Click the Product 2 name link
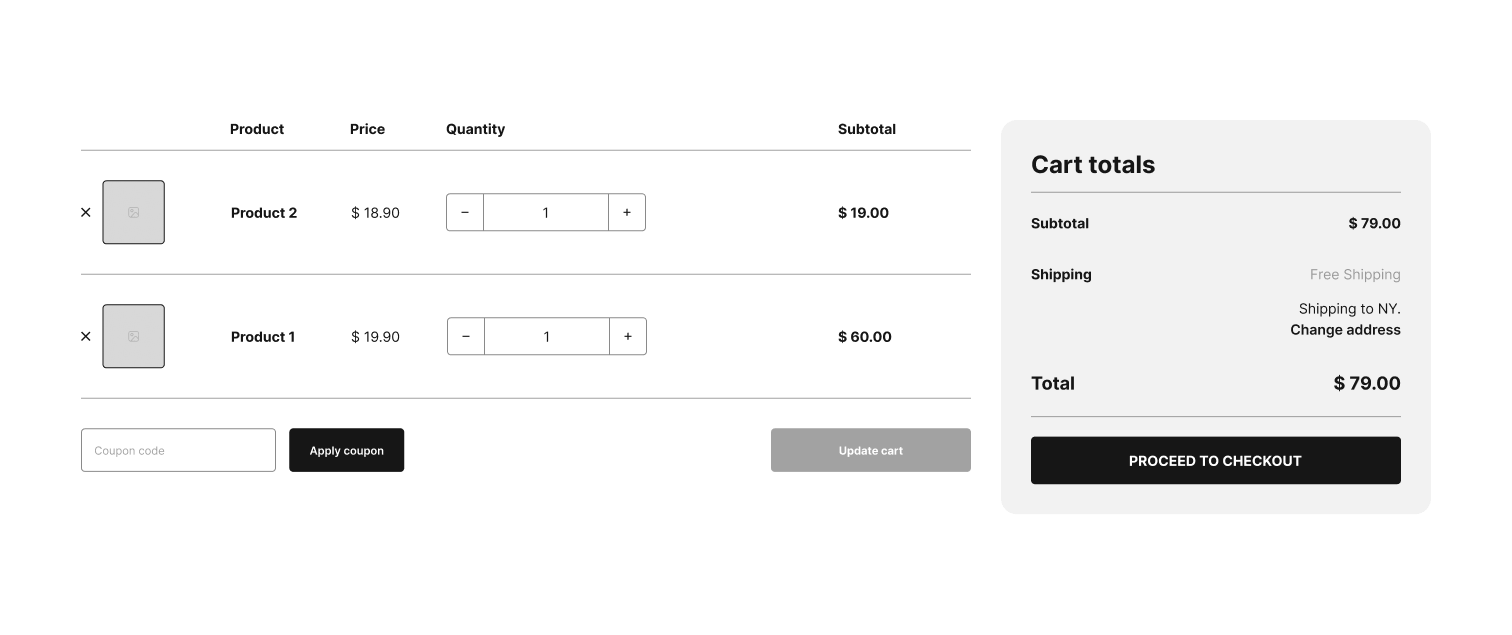1512x635 pixels. tap(264, 213)
